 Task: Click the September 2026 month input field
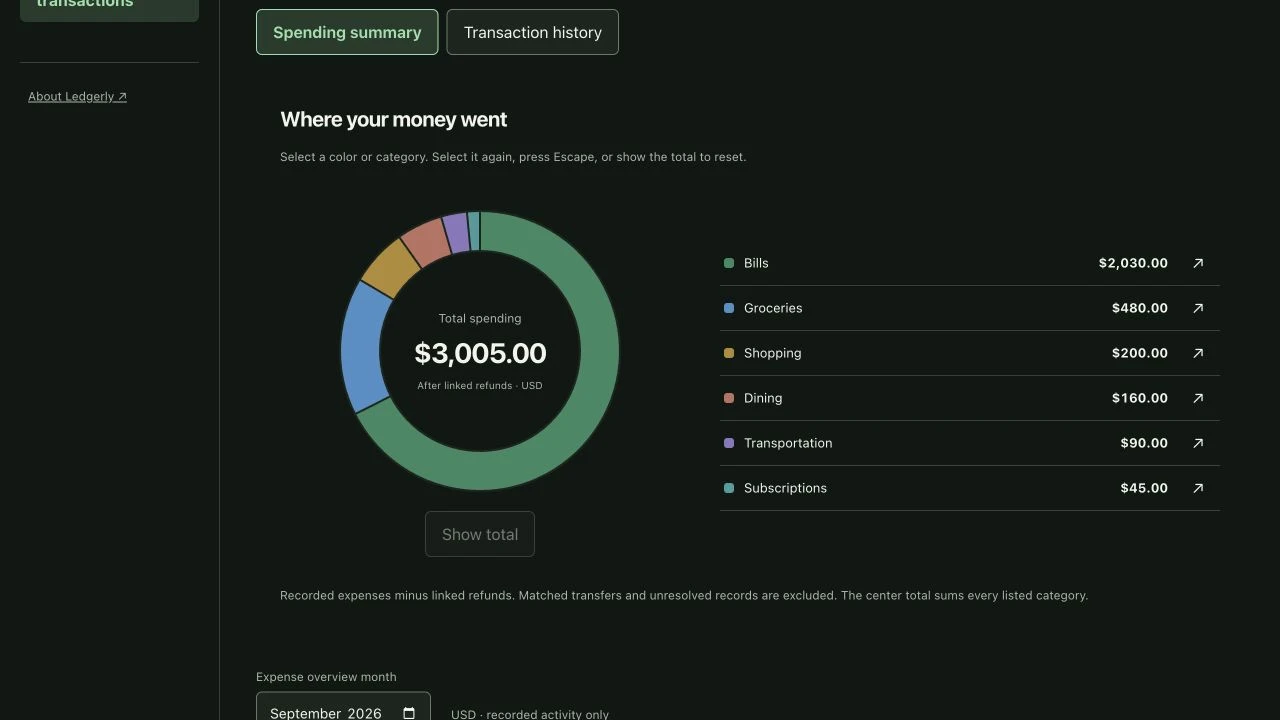pyautogui.click(x=343, y=706)
